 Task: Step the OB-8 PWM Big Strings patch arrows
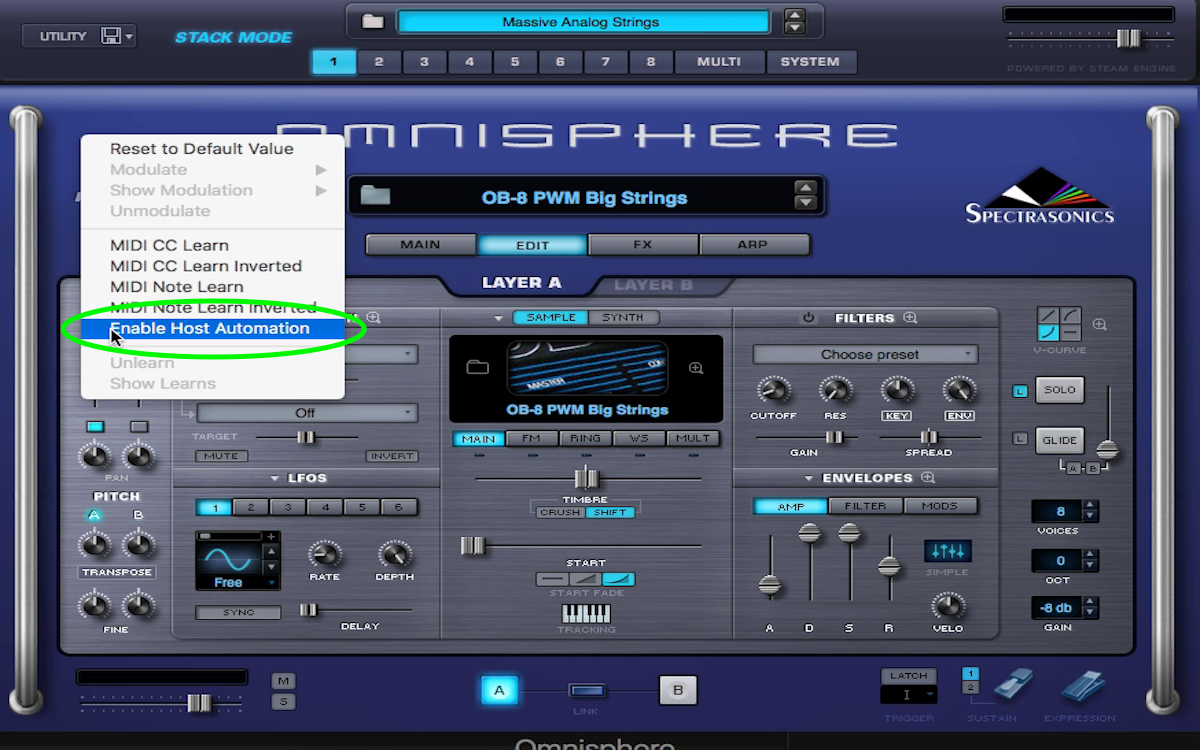click(x=805, y=195)
